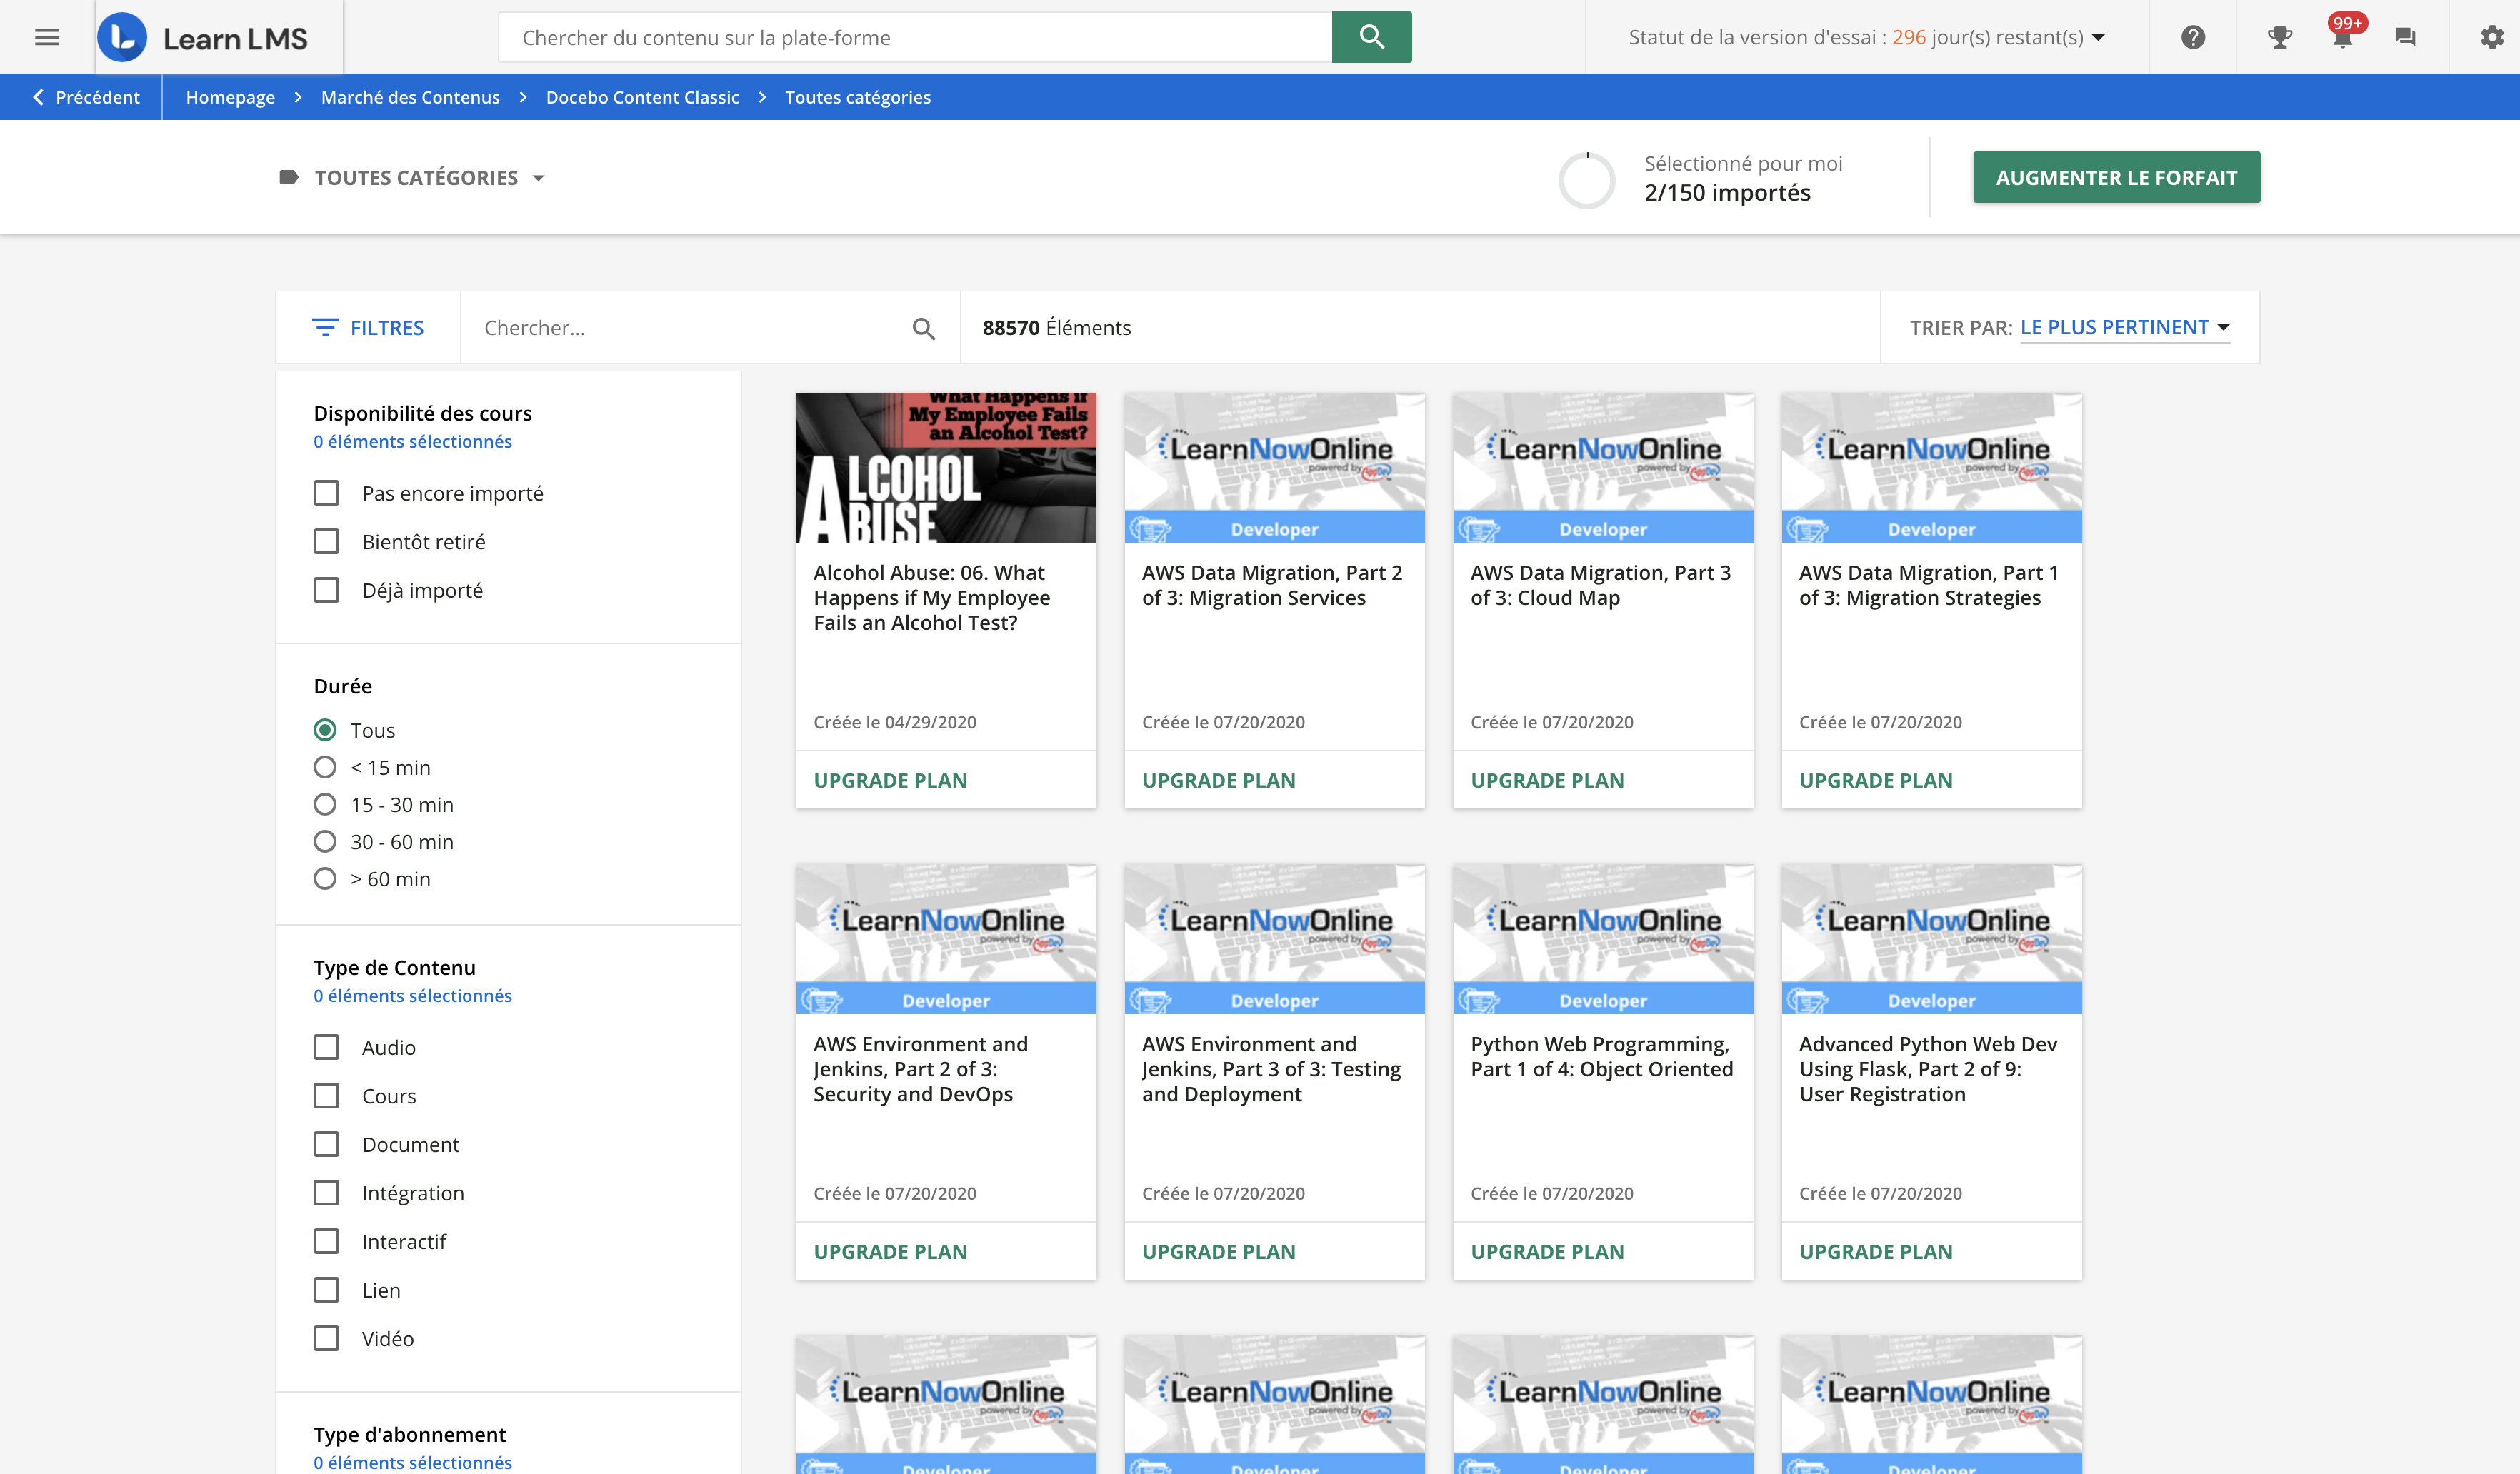Click the Learn LMS logo

(x=203, y=37)
